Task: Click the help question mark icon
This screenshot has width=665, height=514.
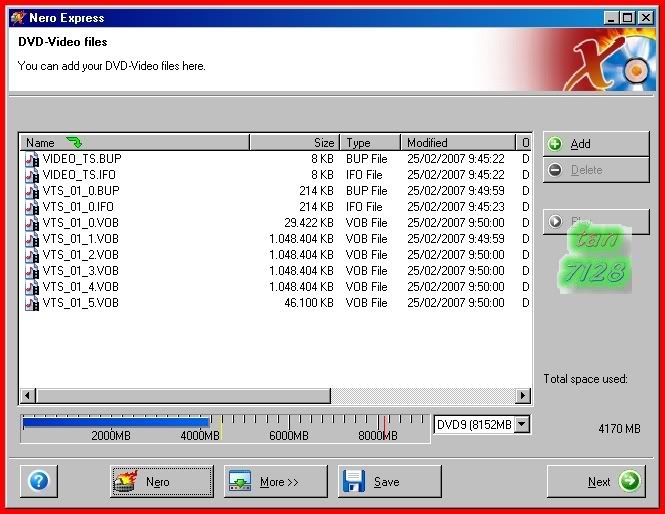Action: tap(39, 481)
